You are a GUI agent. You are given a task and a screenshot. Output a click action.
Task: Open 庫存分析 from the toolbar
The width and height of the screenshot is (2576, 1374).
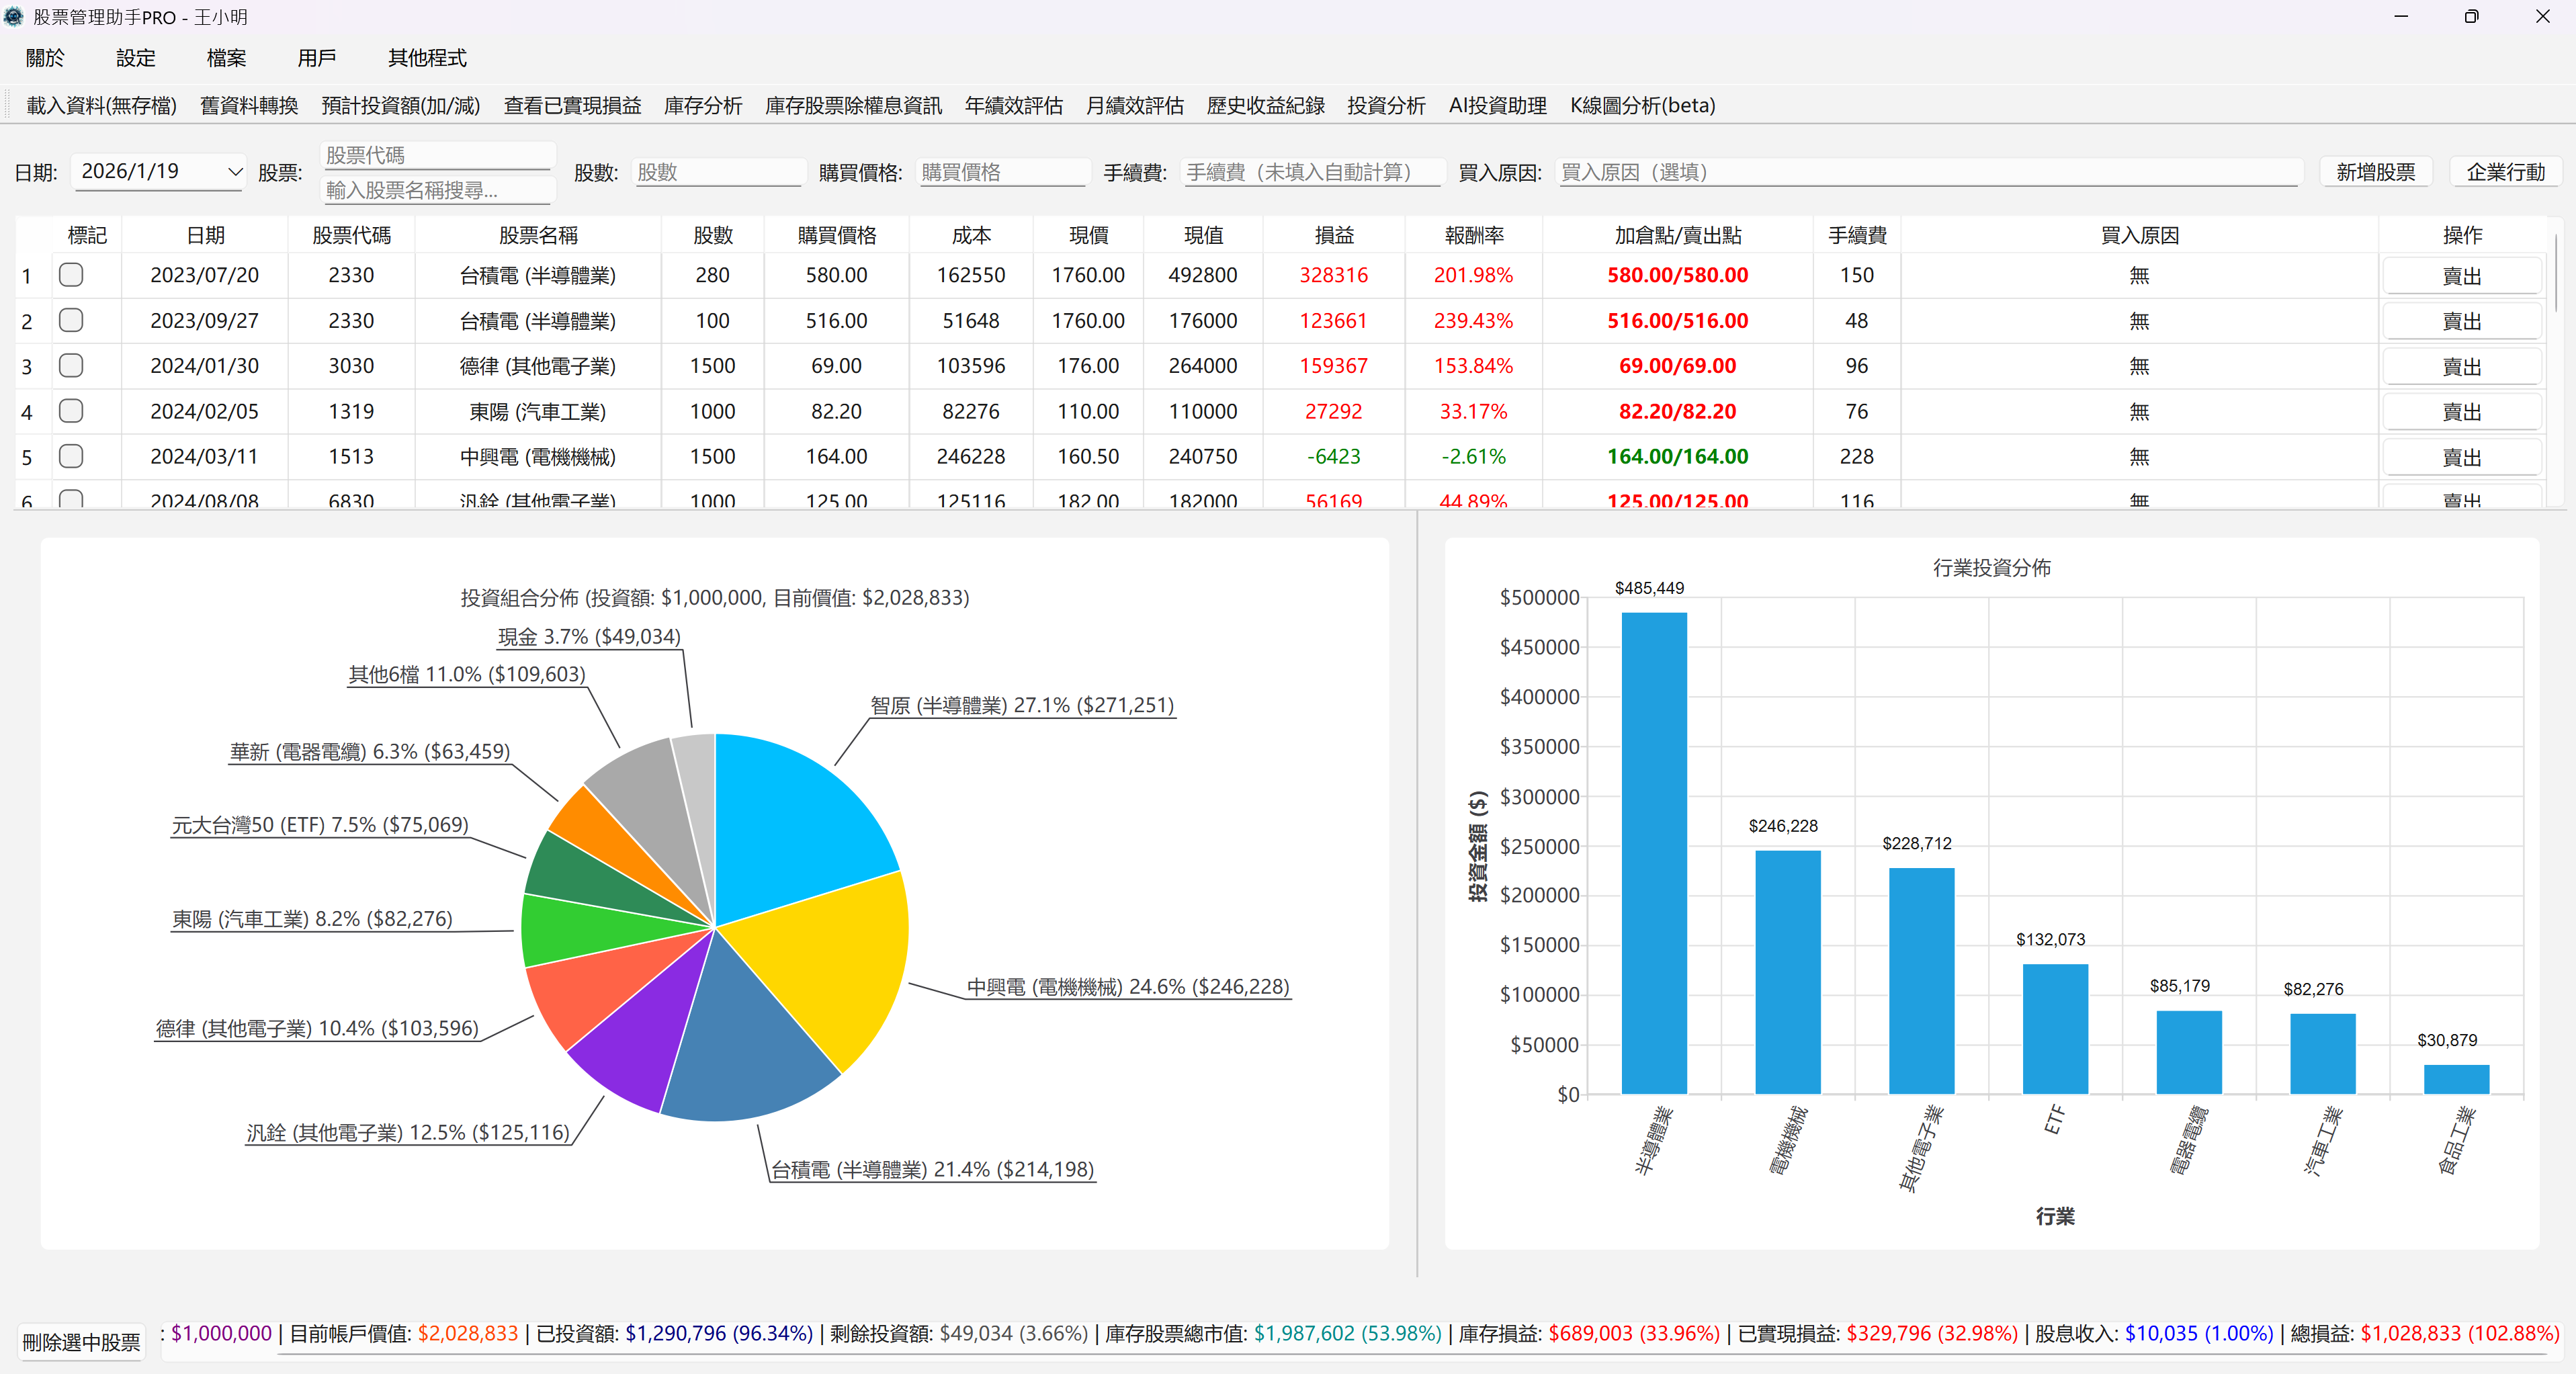coord(702,105)
